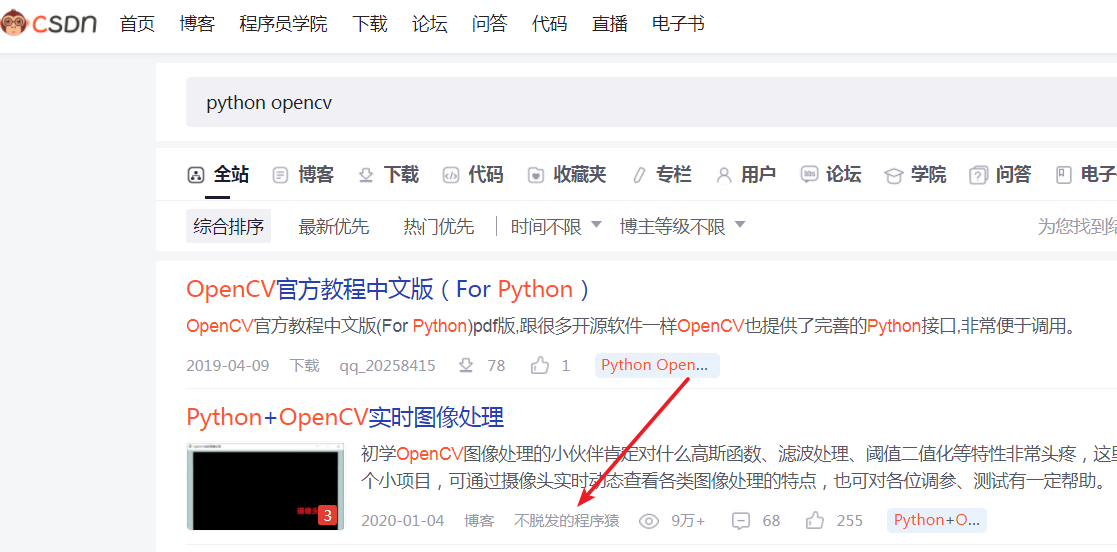1117x552 pixels.
Task: Click the date 2019-04-09
Action: (x=227, y=366)
